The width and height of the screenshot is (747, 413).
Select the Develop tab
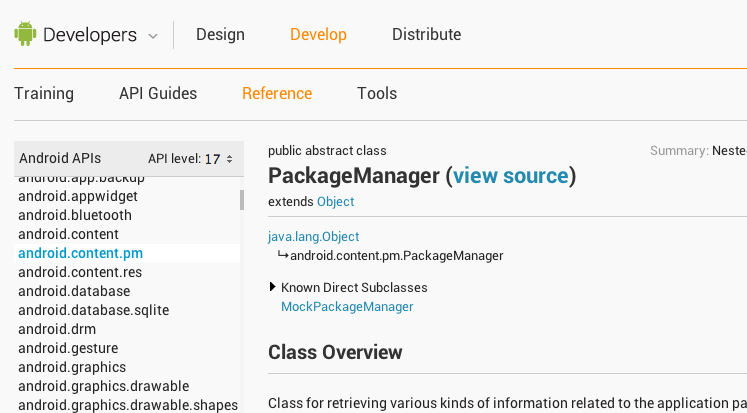318,34
